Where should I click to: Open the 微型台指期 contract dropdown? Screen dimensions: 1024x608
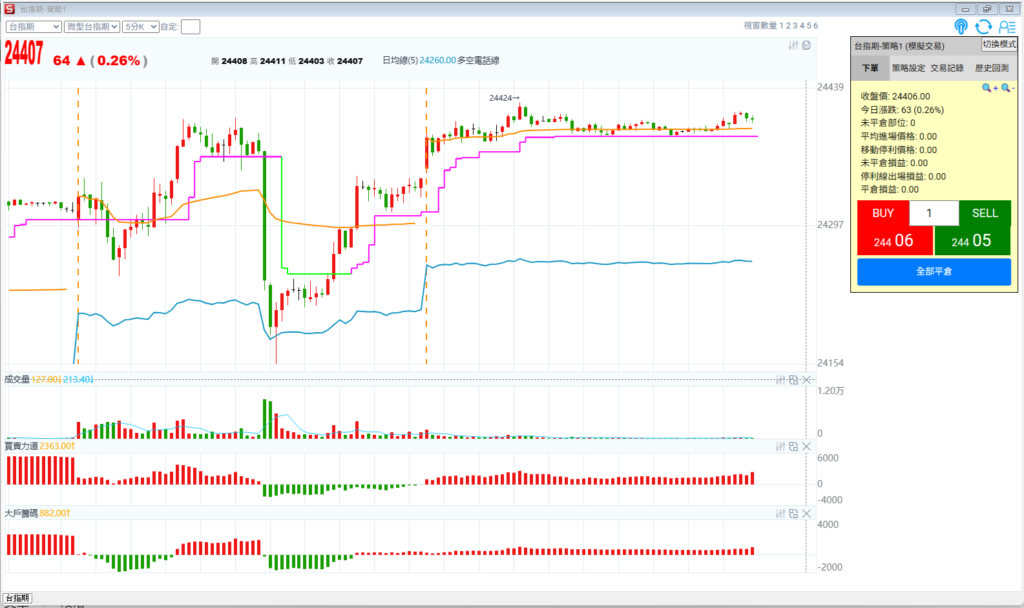coord(91,27)
